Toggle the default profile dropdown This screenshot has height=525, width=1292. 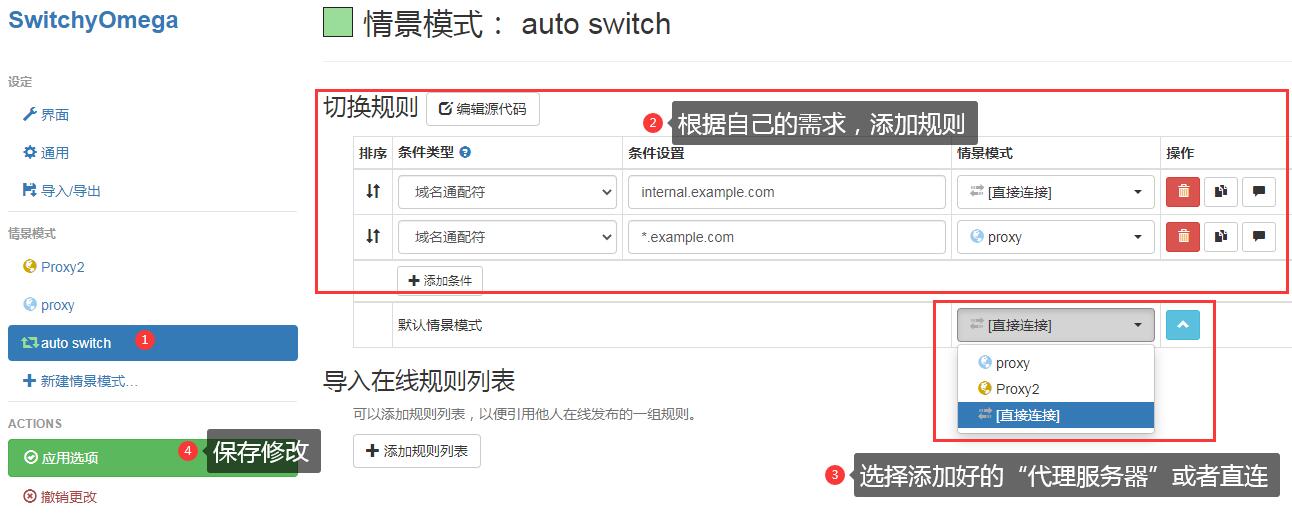pyautogui.click(x=1056, y=325)
